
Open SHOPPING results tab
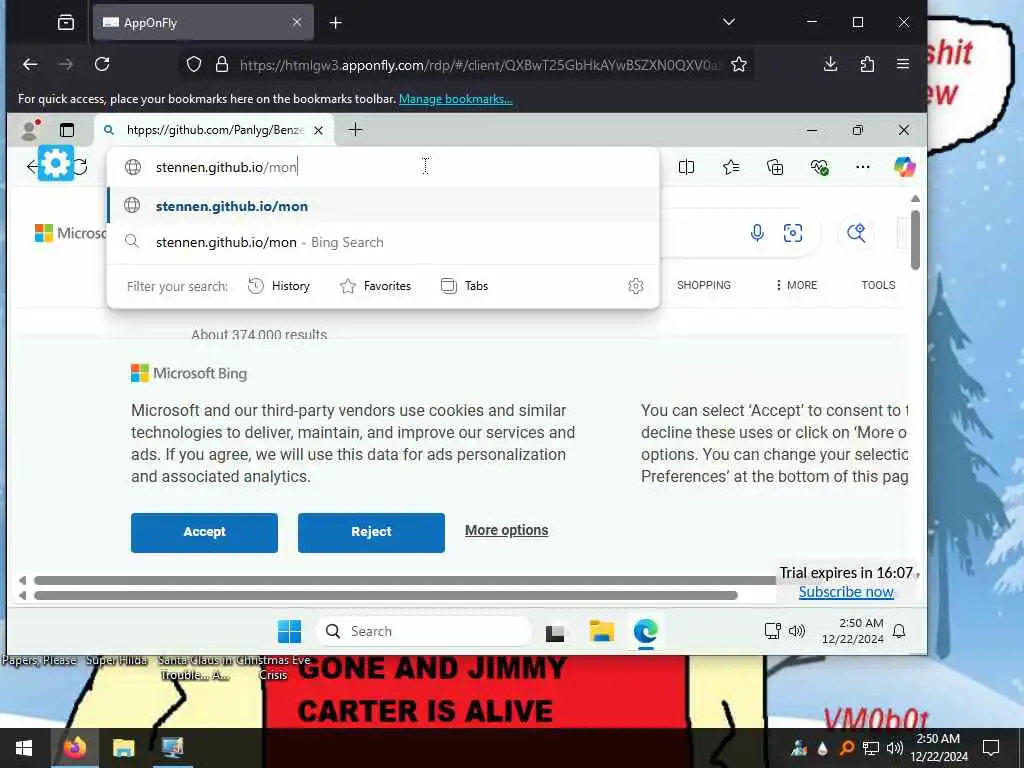point(704,285)
